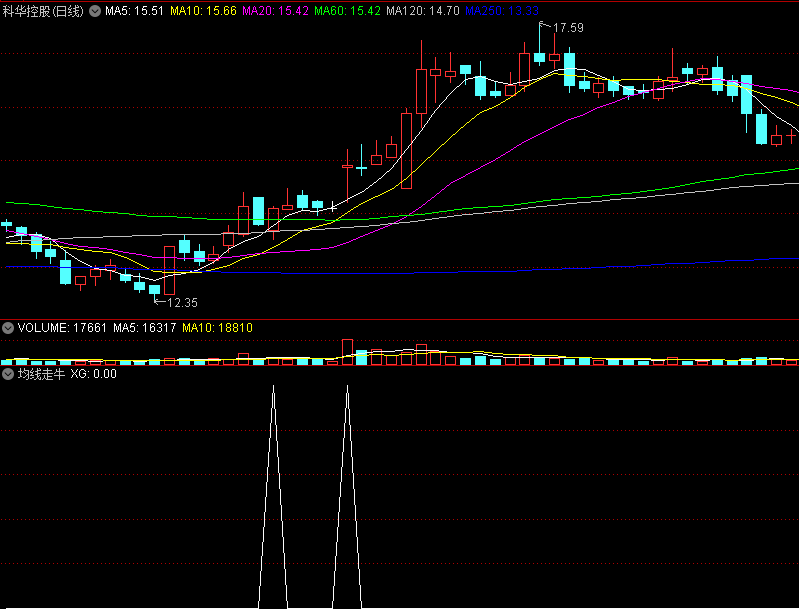
Task: Click the volume MA5: 16317 label
Action: (145, 328)
